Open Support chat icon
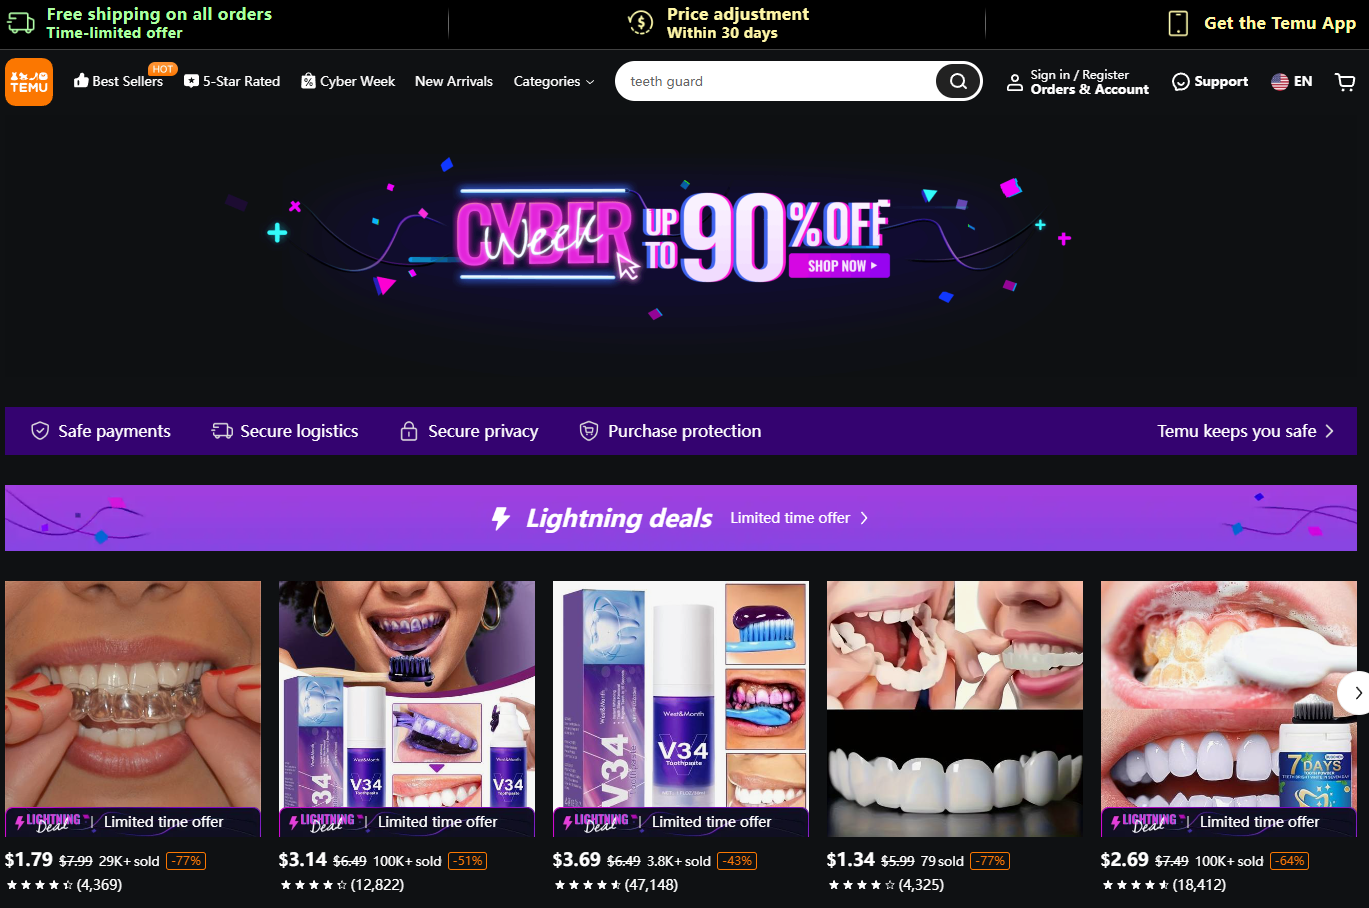1369x908 pixels. pos(1181,82)
